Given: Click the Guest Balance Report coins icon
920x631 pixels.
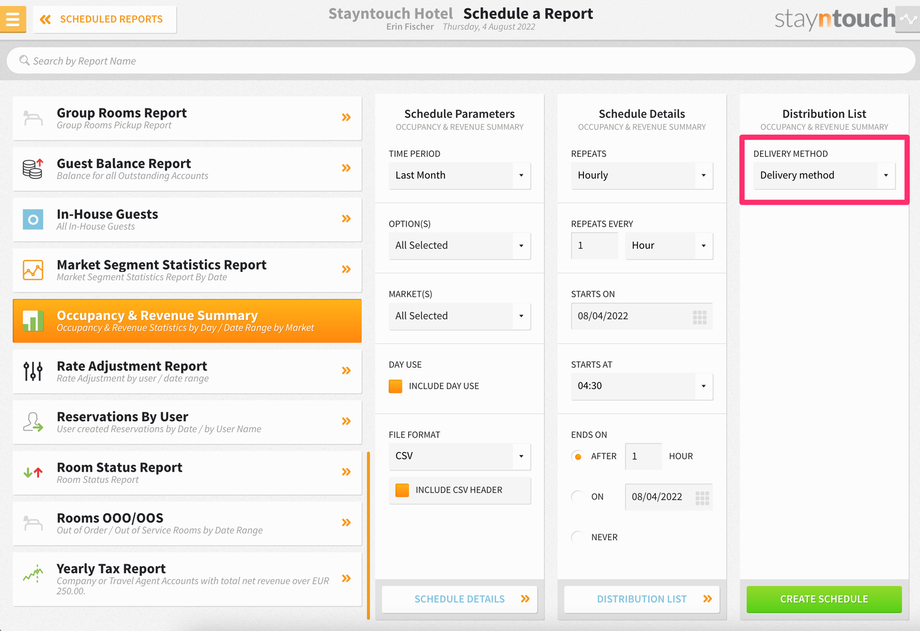Looking at the screenshot, I should [x=33, y=168].
